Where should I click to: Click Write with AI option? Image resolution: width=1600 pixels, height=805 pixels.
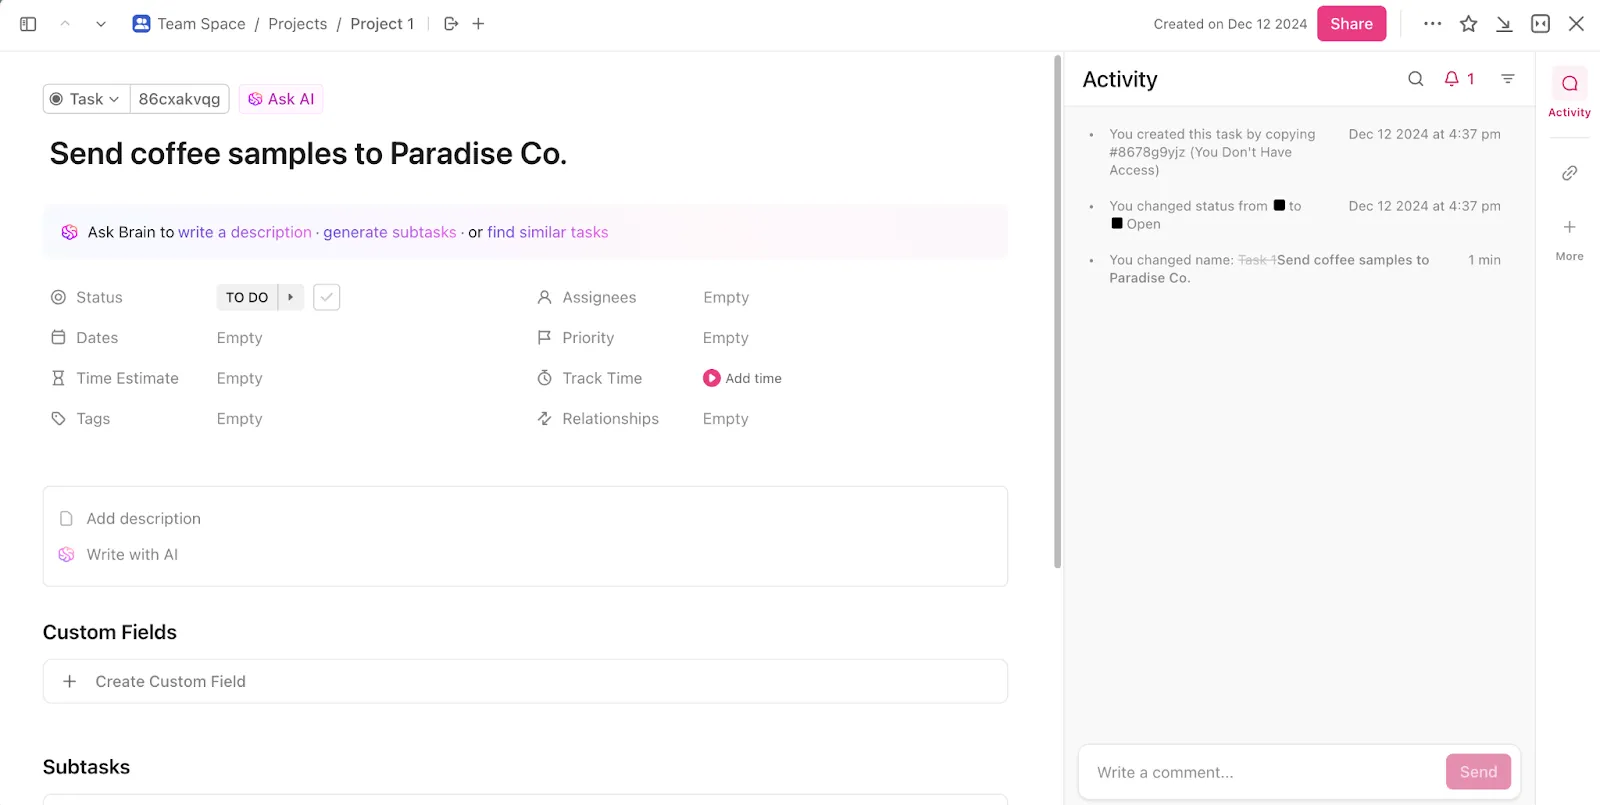(x=132, y=555)
